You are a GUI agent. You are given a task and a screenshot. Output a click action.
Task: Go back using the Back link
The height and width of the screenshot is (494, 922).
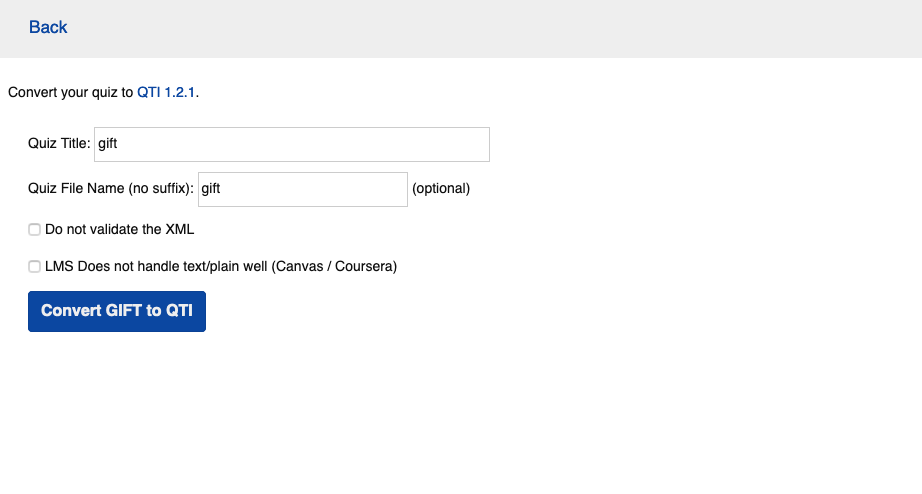(x=48, y=27)
